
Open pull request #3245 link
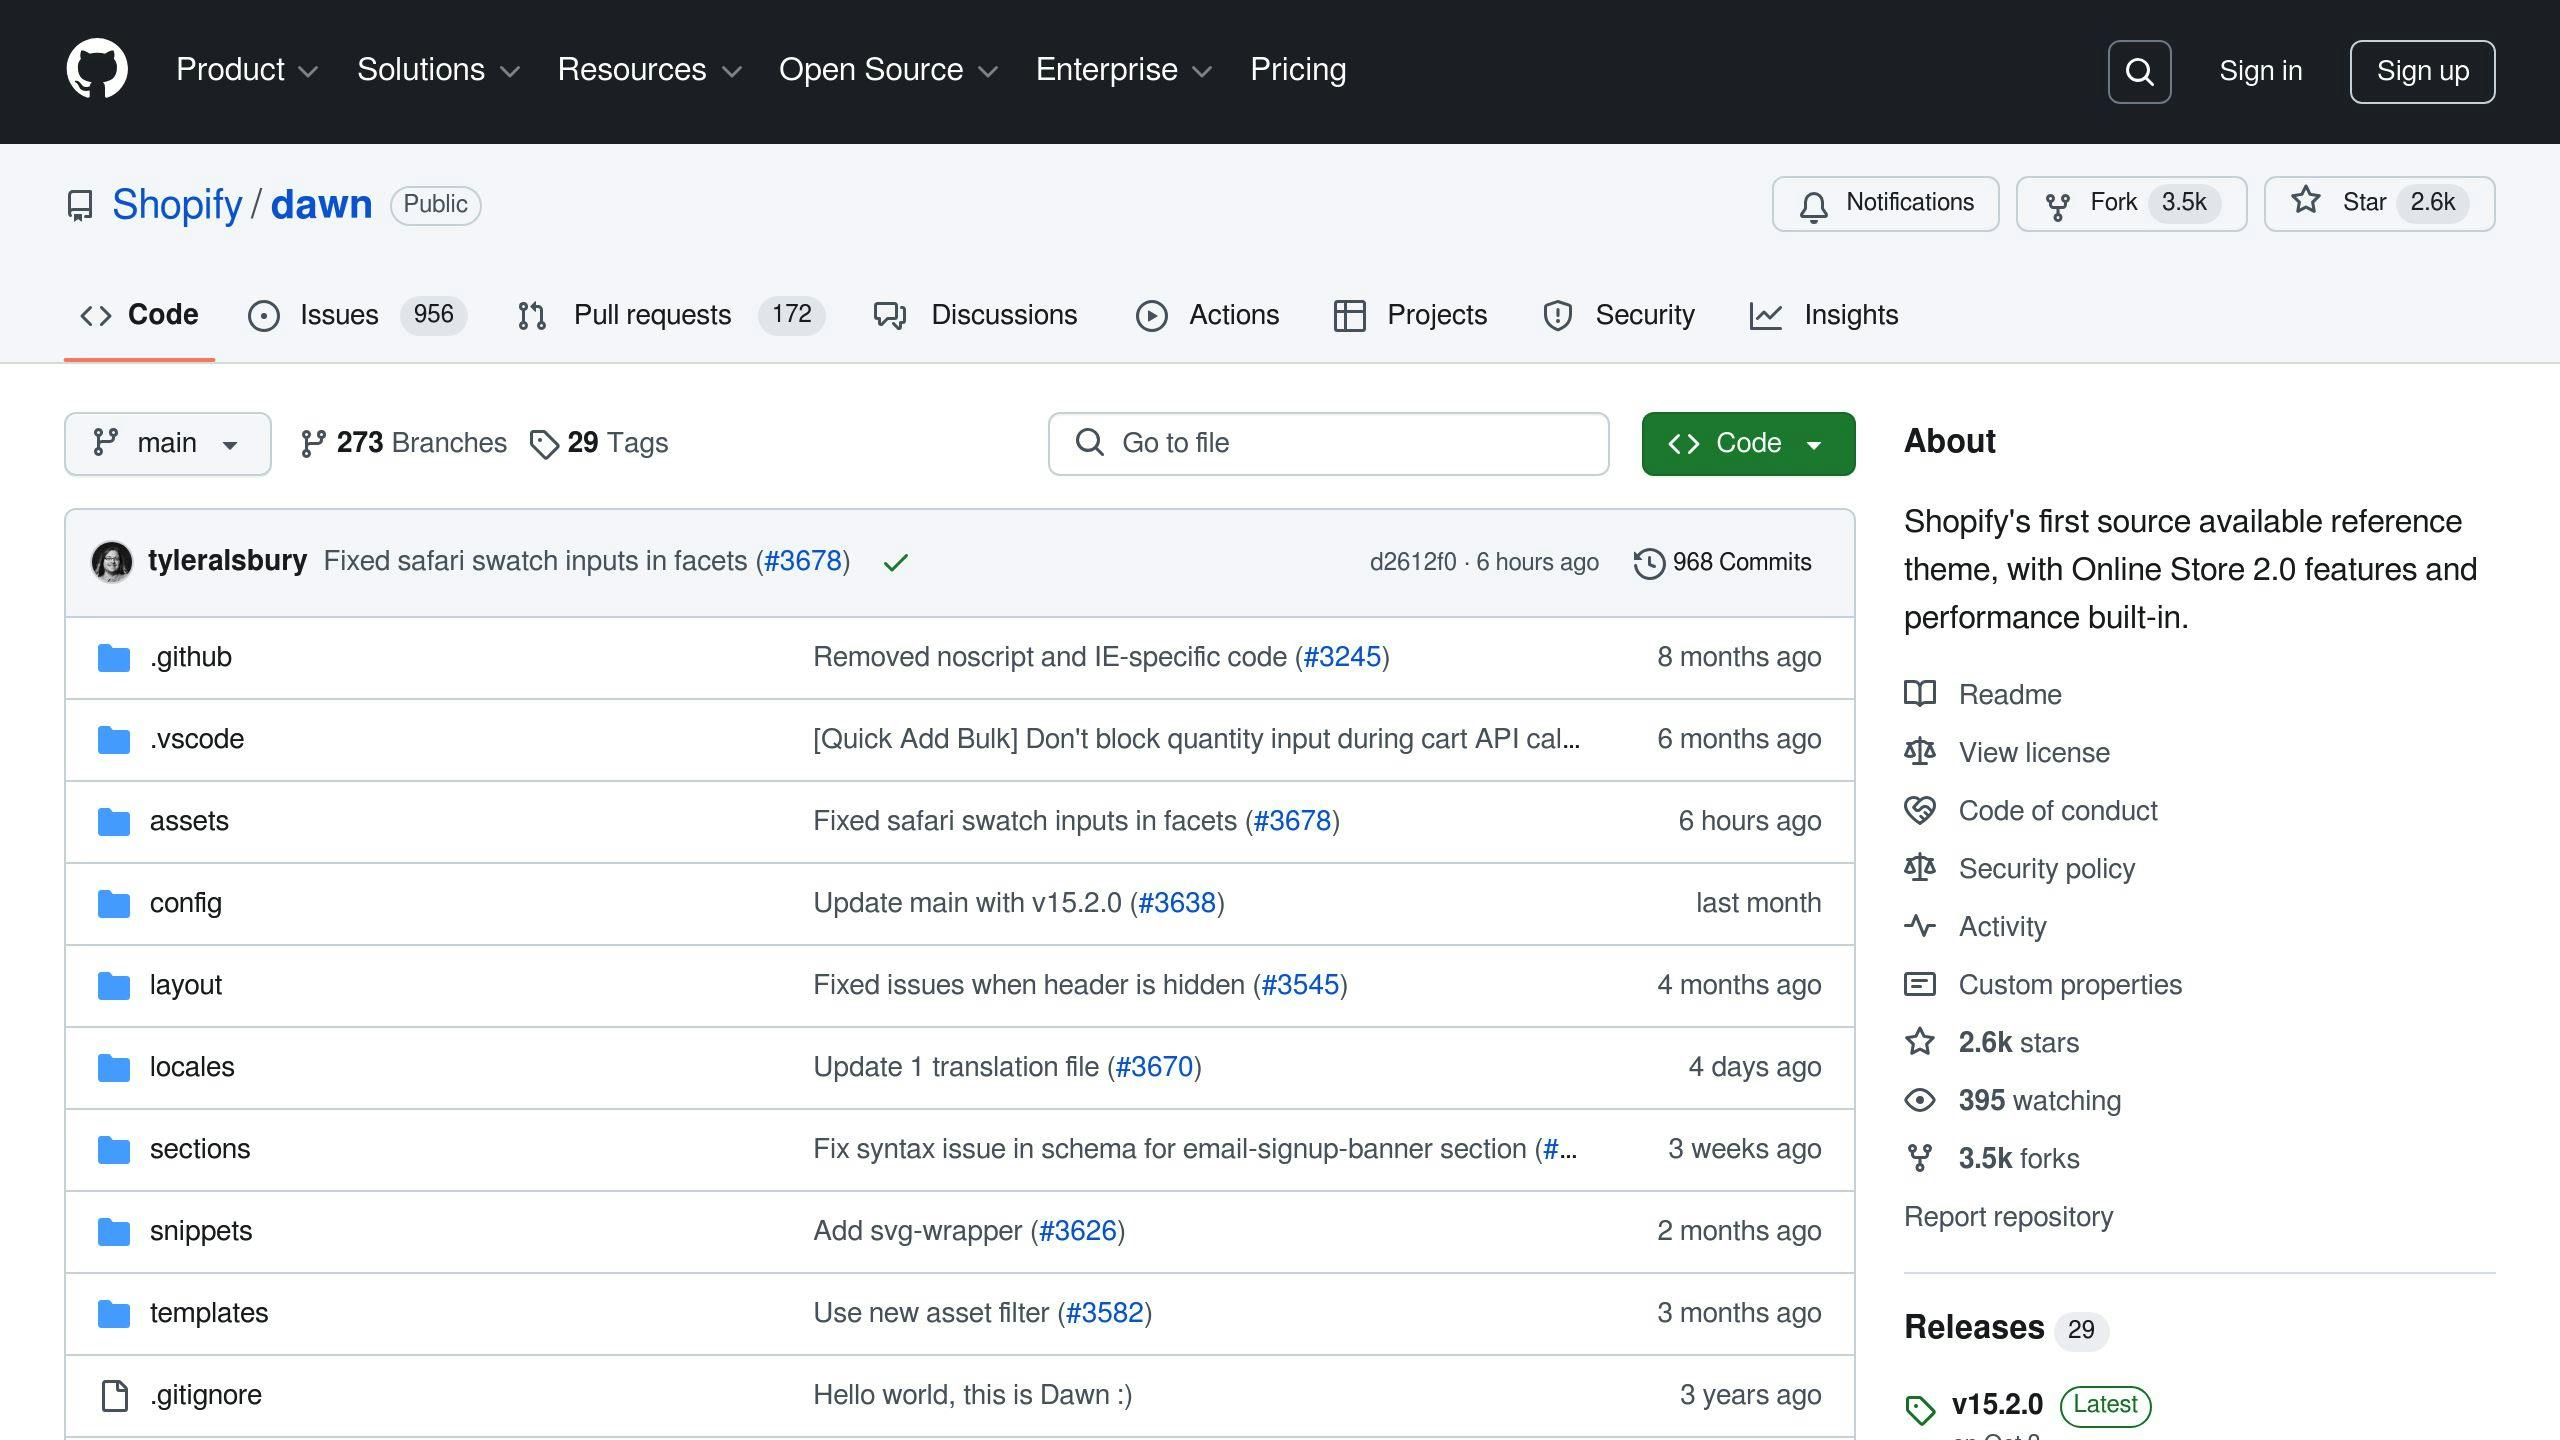pos(1341,657)
